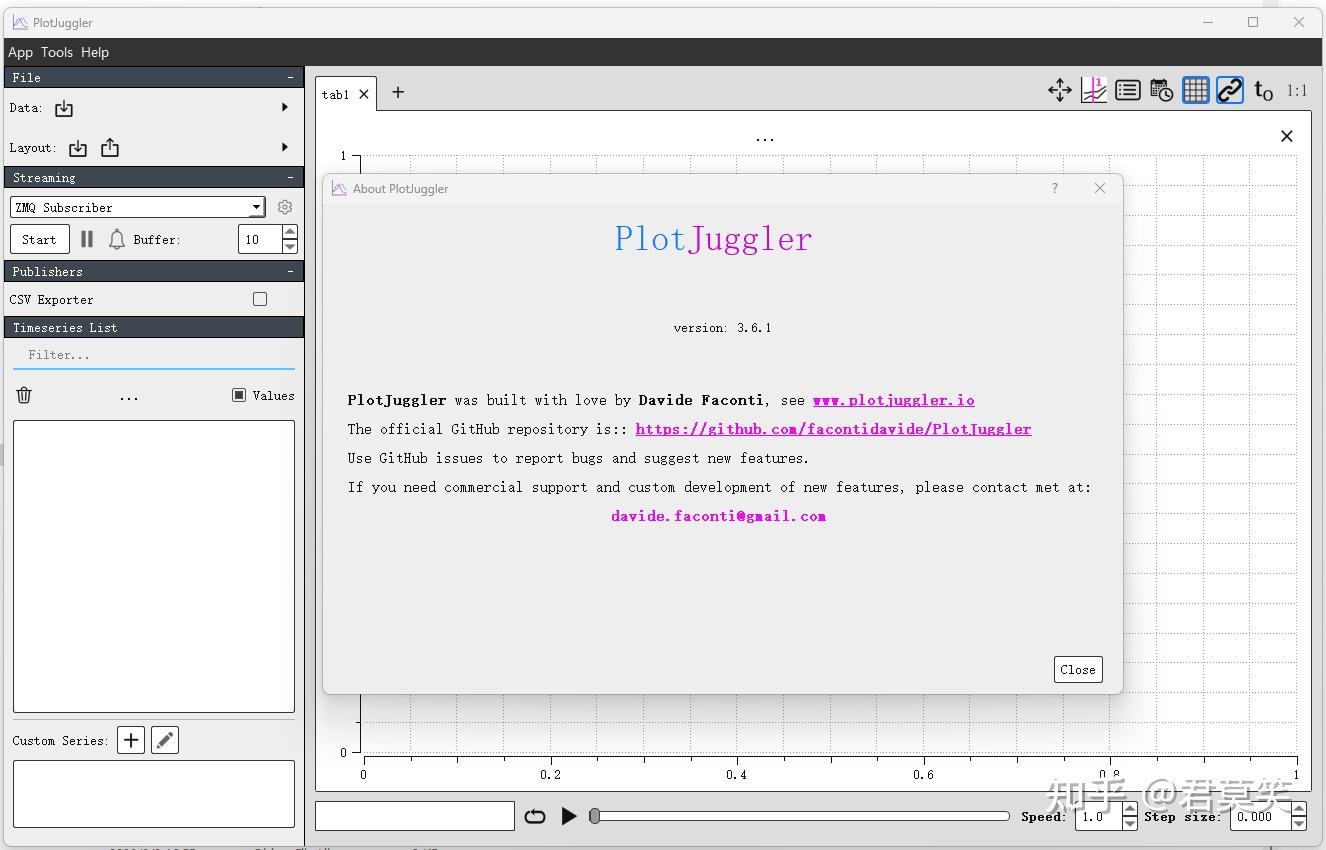Click the date-time display toolbar icon

click(1162, 91)
